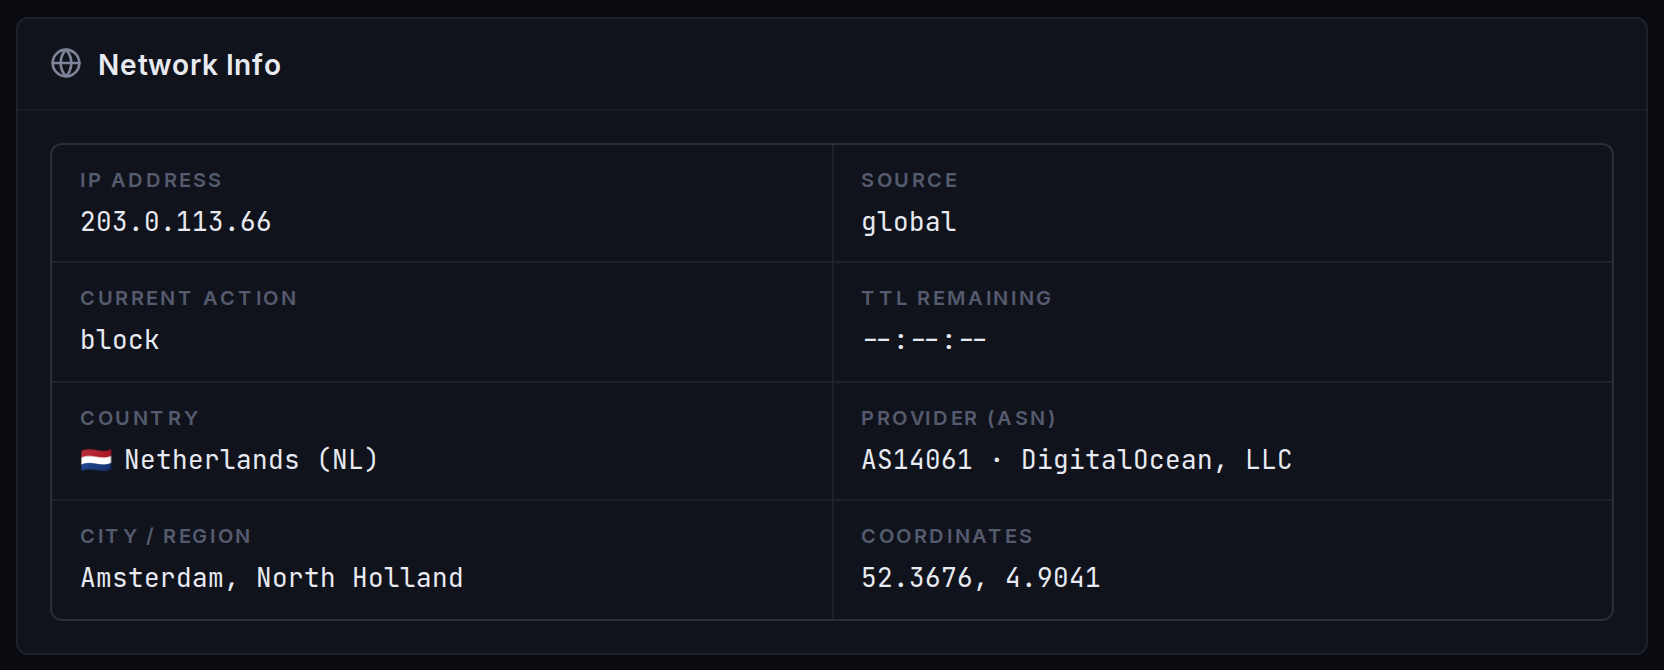Screen dimensions: 1664x670
Task: Select country text Netherlands (NL)
Action: [251, 460]
